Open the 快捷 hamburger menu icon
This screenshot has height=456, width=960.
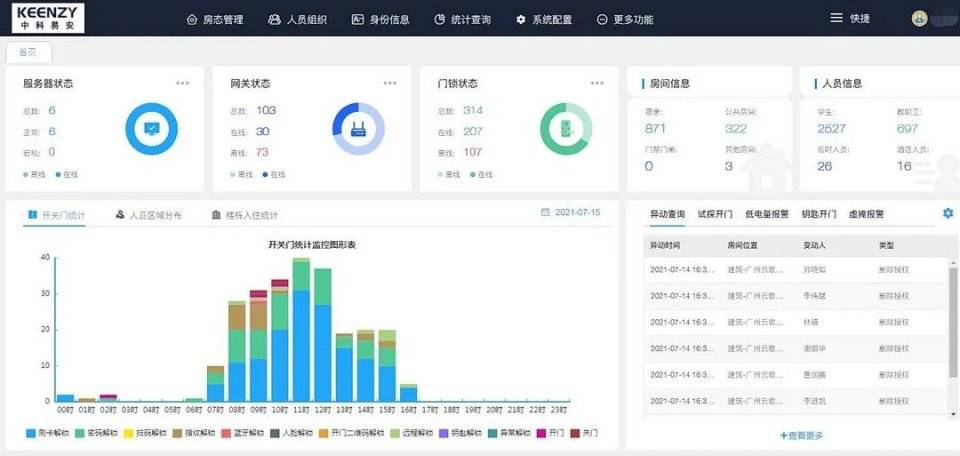click(x=836, y=18)
